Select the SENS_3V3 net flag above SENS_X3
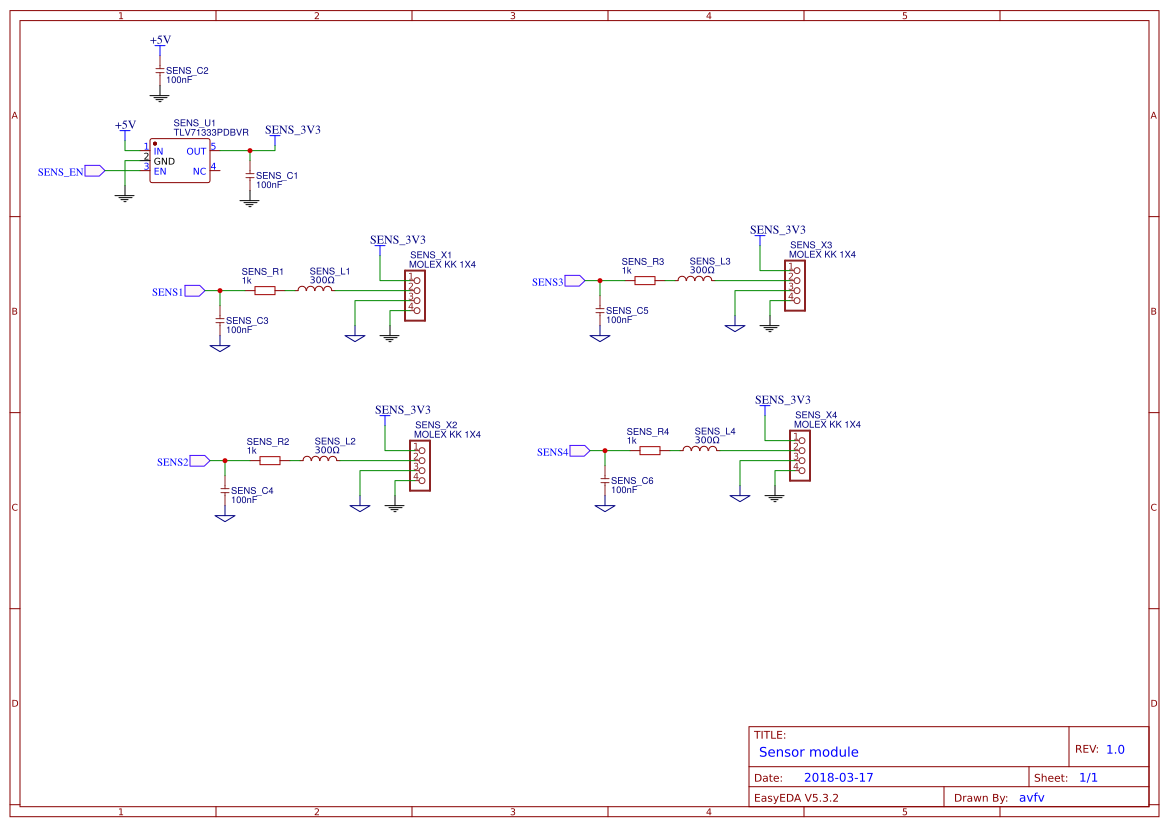Image resolution: width=1169 pixels, height=827 pixels. click(x=778, y=231)
